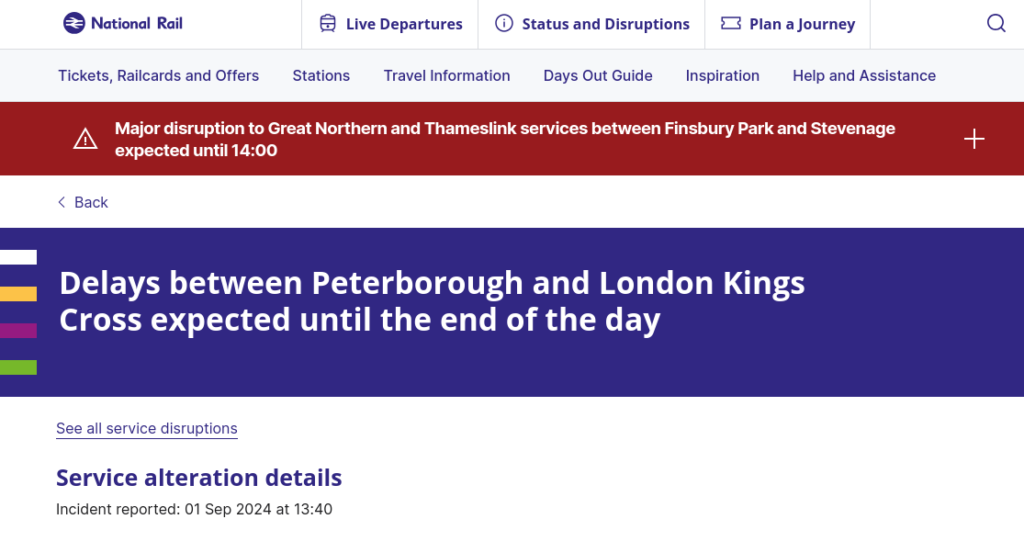Viewport: 1024px width, 553px height.
Task: Expand the major disruption banner with plus
Action: 974,138
